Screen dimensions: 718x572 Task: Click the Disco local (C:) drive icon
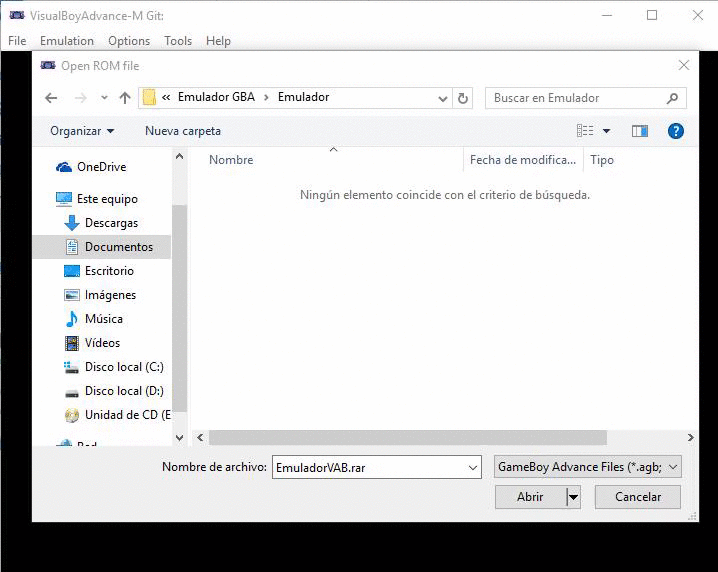pos(71,367)
